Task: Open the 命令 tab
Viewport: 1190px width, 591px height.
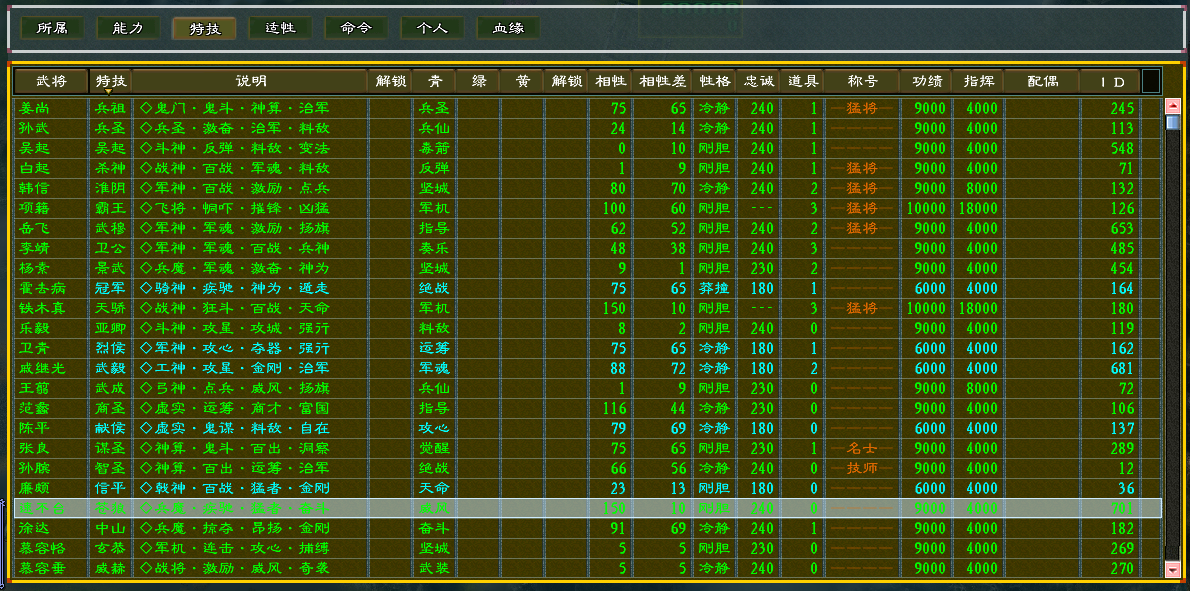Action: point(354,28)
